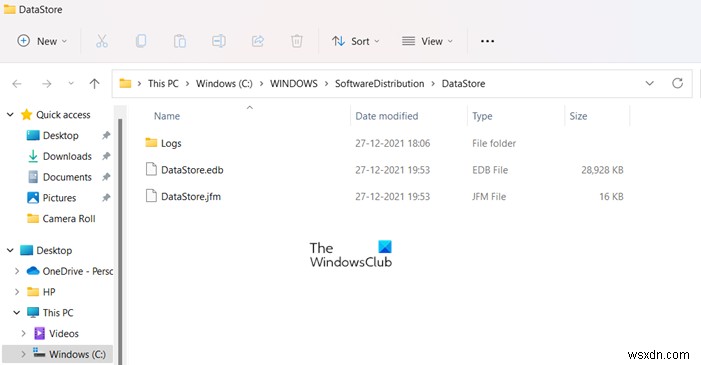The width and height of the screenshot is (701, 365).
Task: Click the Cut scissors icon
Action: (102, 41)
